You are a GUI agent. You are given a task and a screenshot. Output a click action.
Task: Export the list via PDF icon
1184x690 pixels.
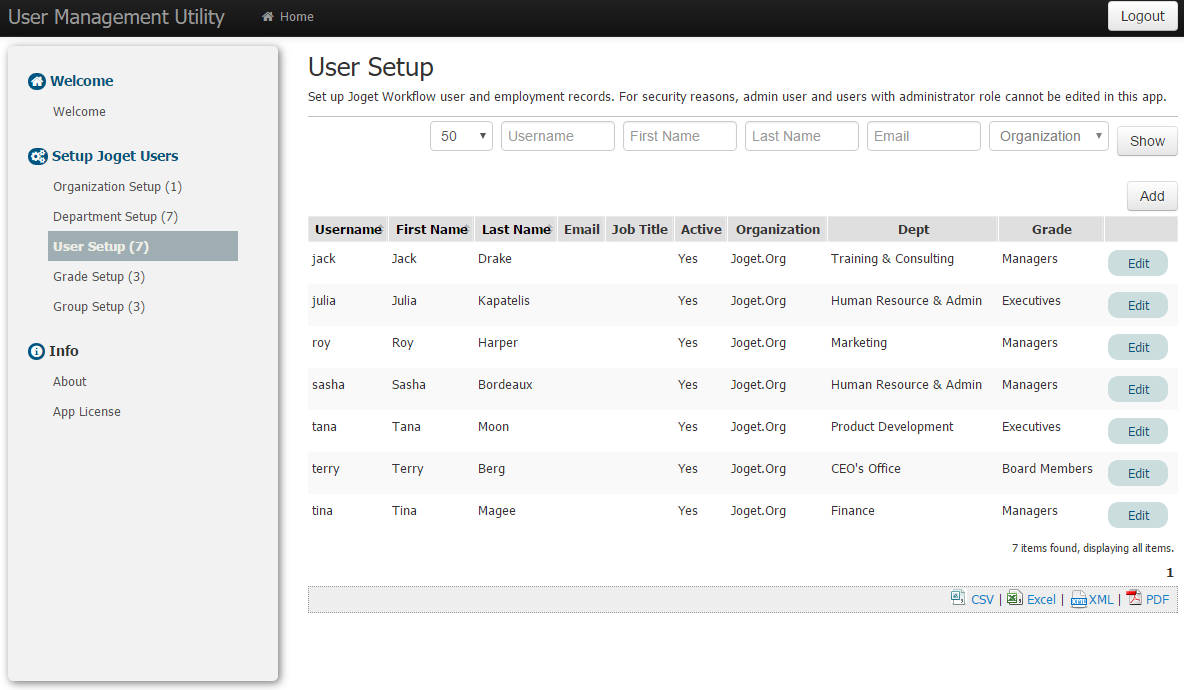[x=1134, y=598]
